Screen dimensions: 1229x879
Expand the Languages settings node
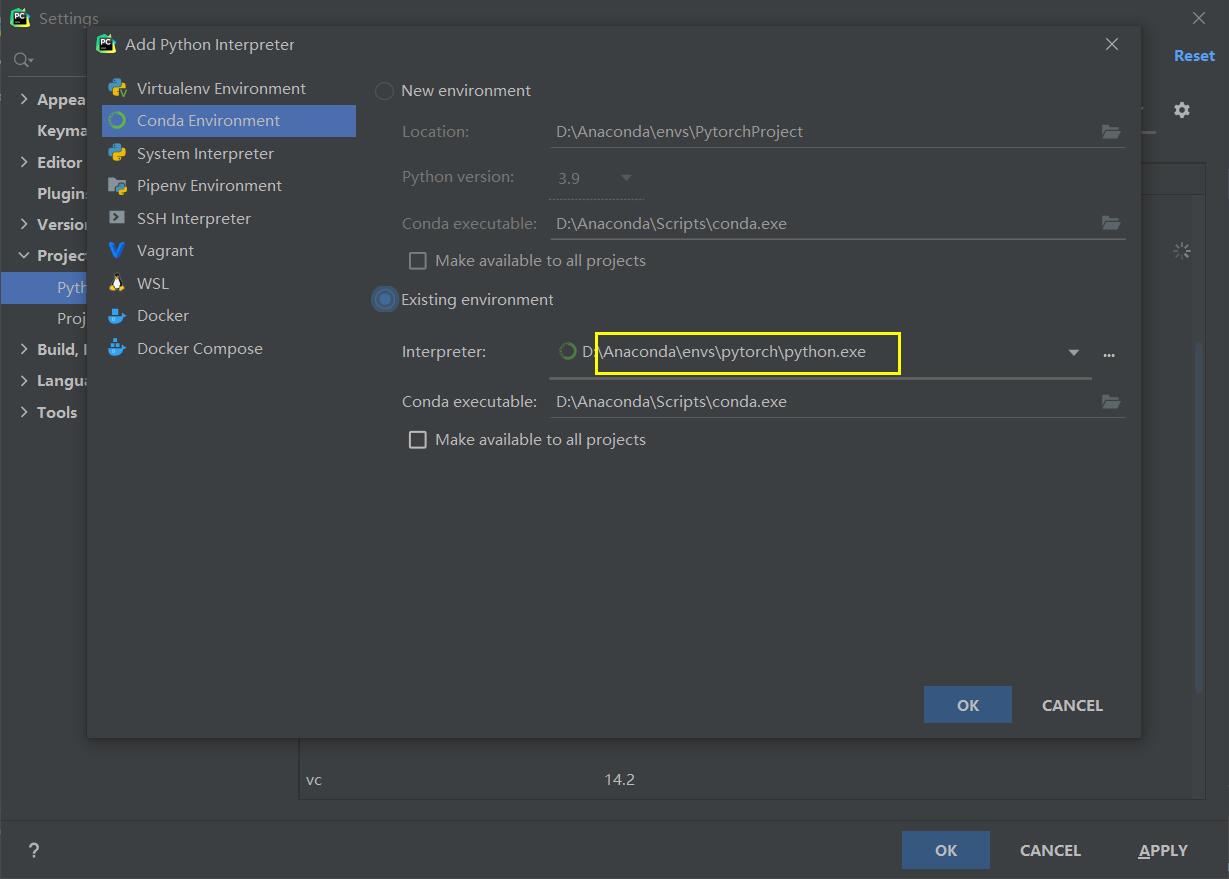coord(24,381)
